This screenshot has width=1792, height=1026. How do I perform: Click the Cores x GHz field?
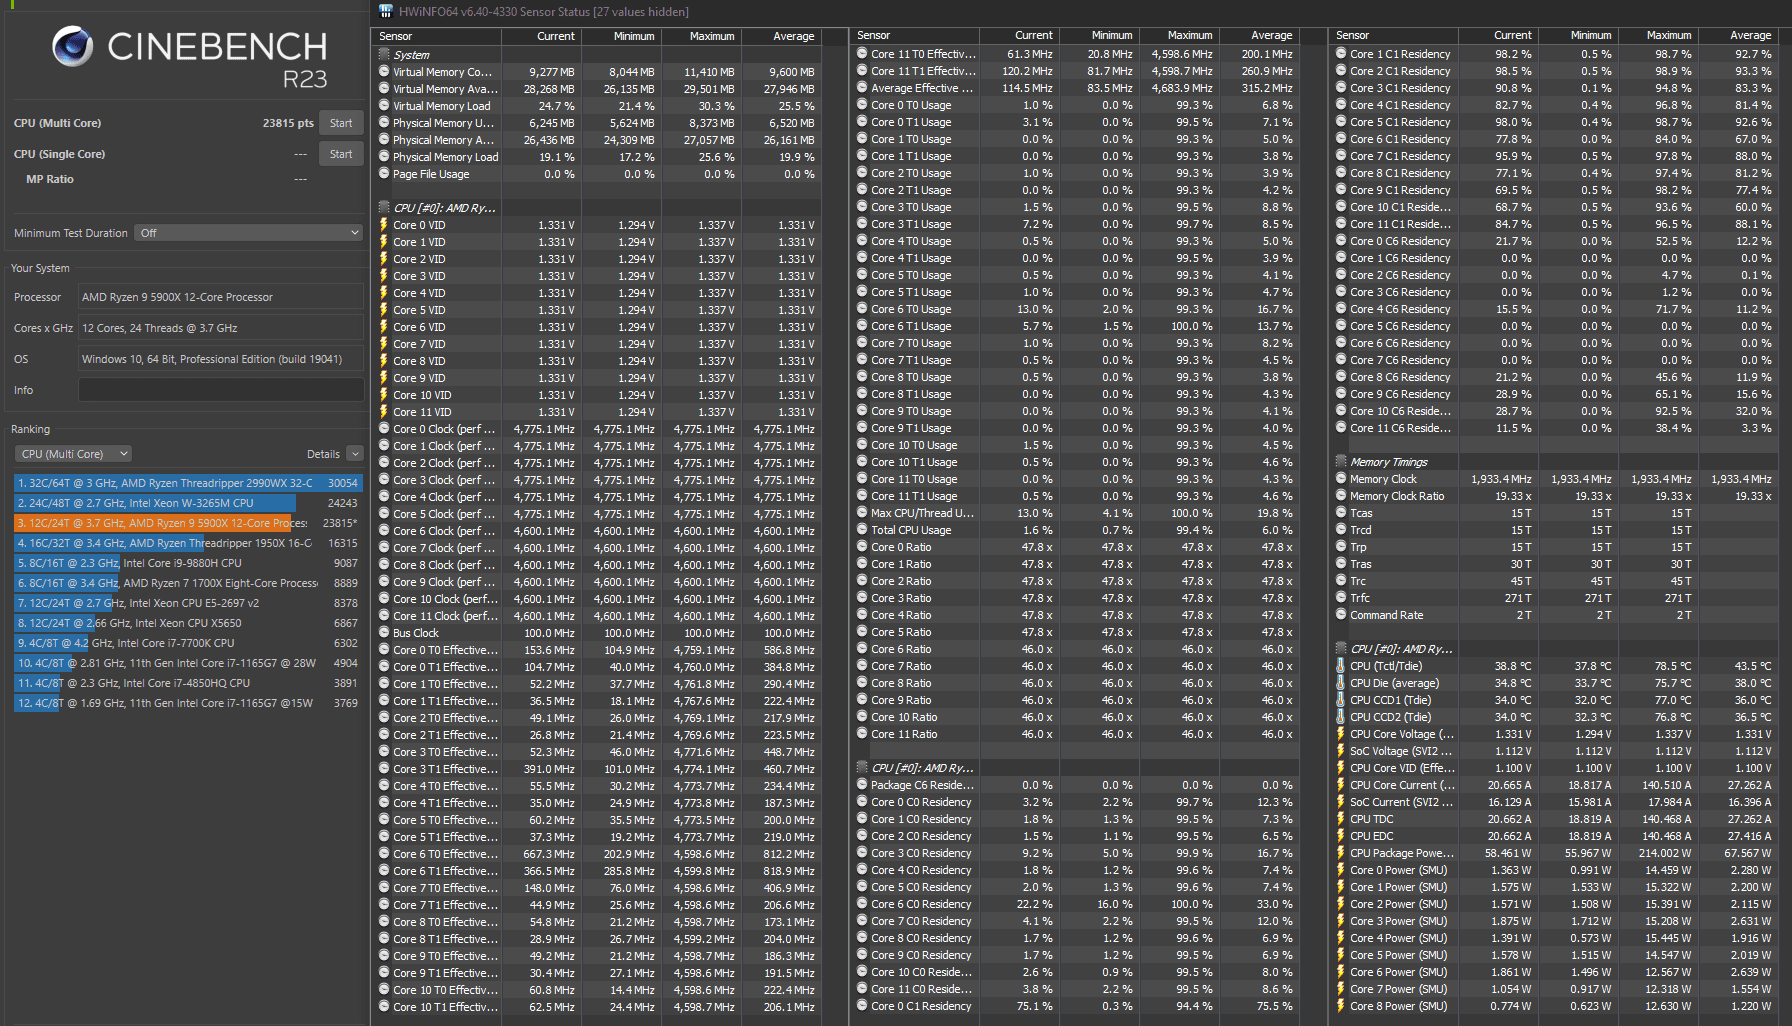pos(221,328)
